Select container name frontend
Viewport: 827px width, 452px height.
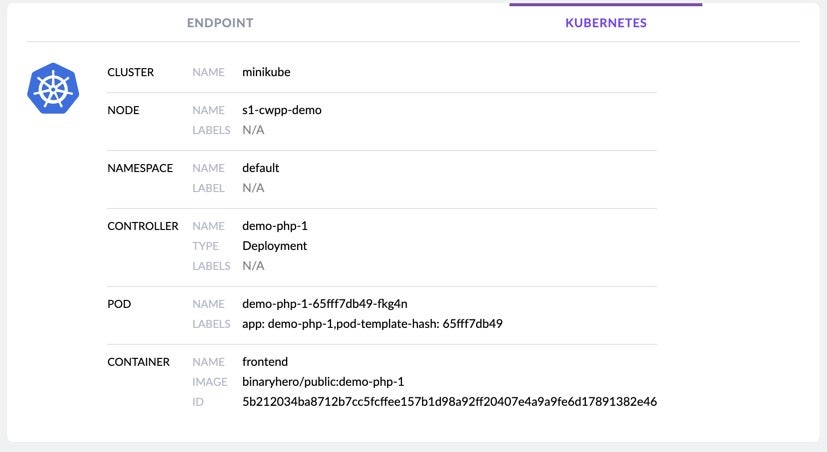pyautogui.click(x=265, y=362)
